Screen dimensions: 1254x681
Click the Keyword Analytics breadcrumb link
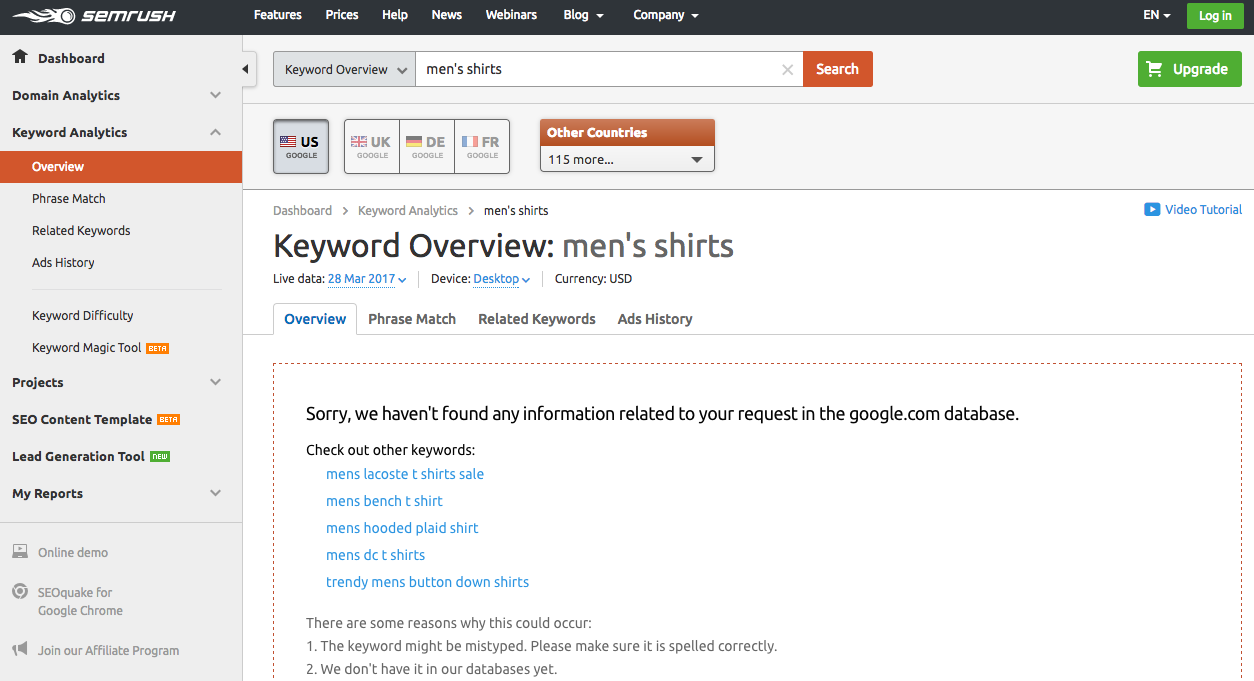click(408, 211)
